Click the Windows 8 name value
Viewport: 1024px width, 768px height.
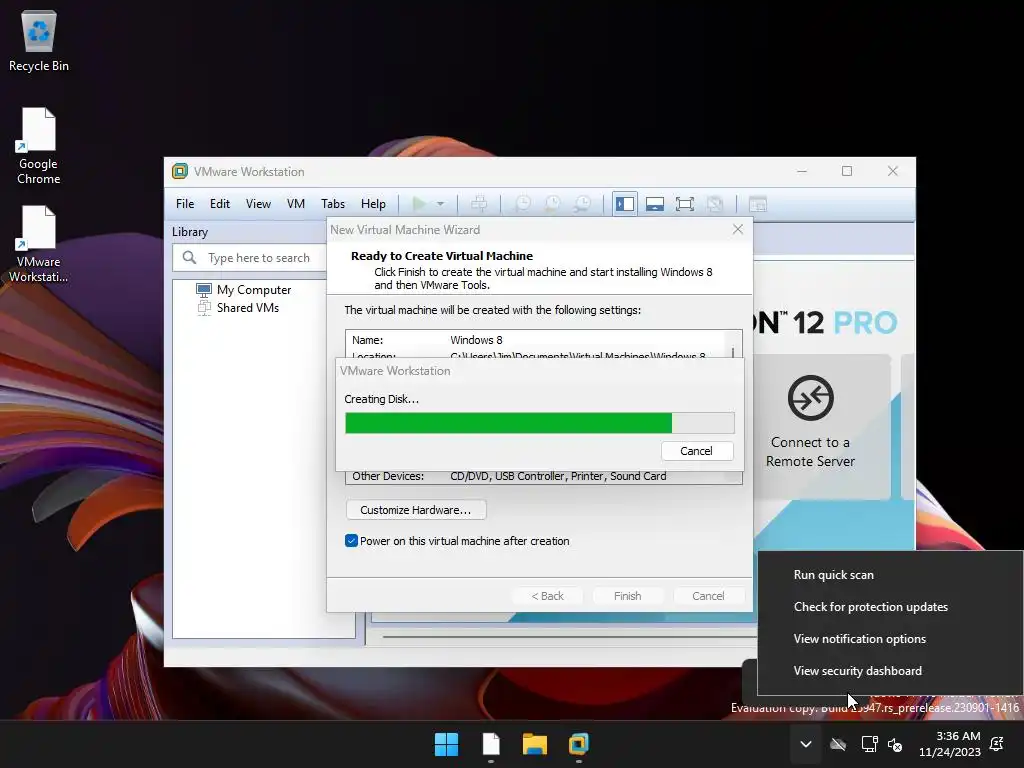pyautogui.click(x=476, y=340)
